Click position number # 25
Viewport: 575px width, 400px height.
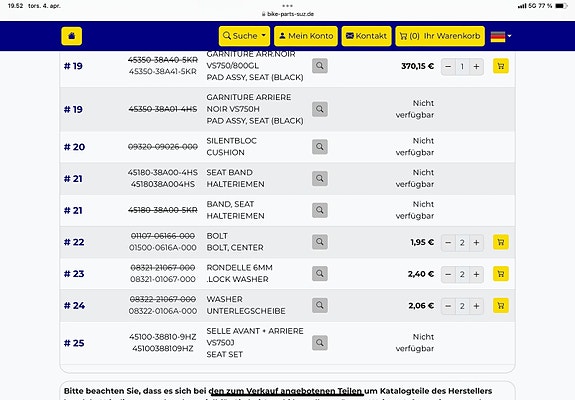point(74,343)
